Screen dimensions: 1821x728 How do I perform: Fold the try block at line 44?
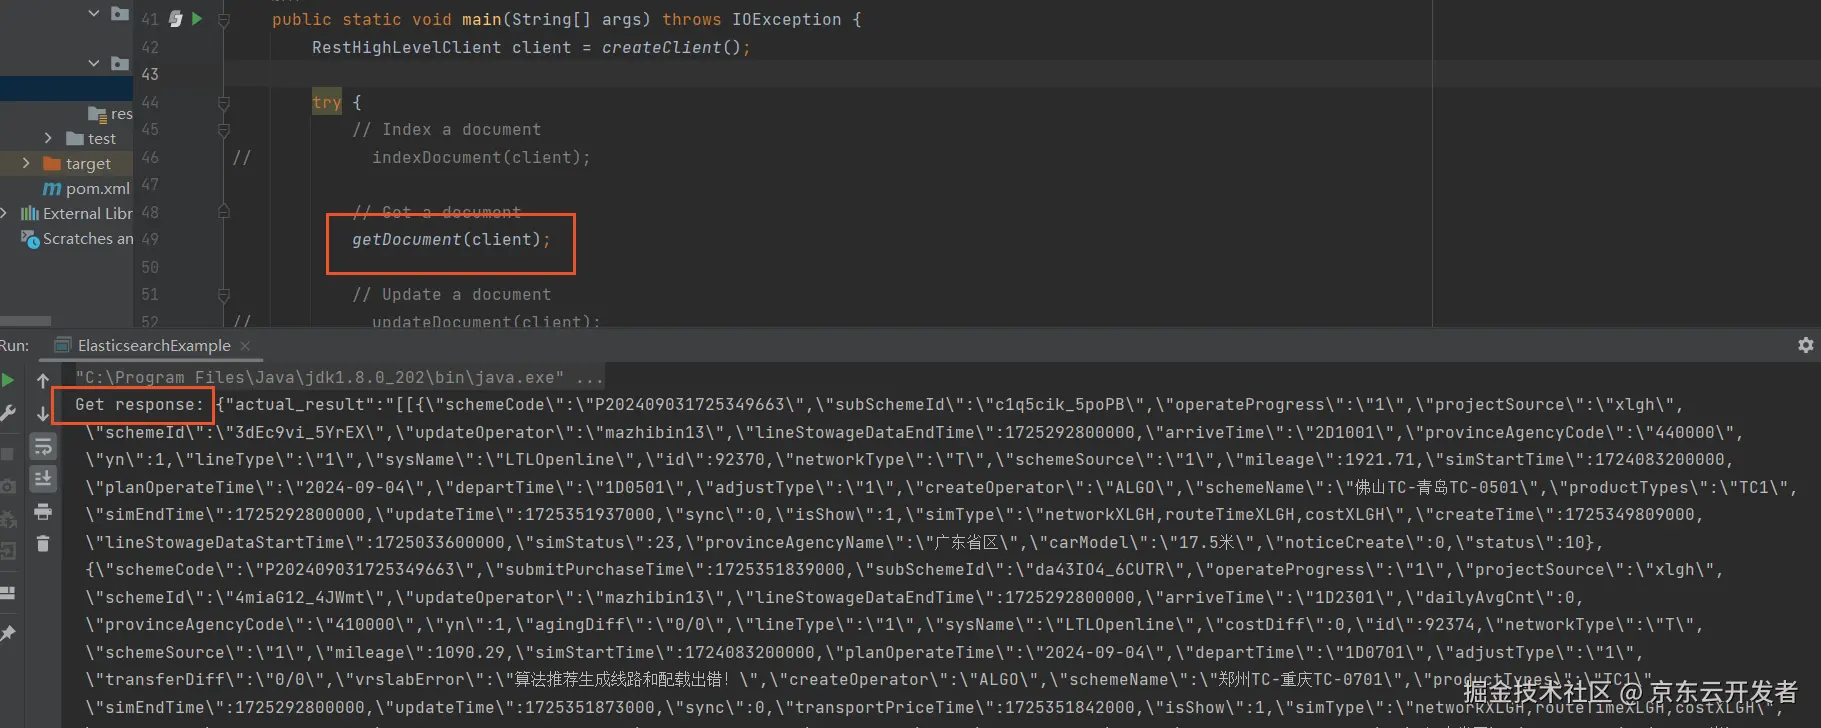pos(224,102)
